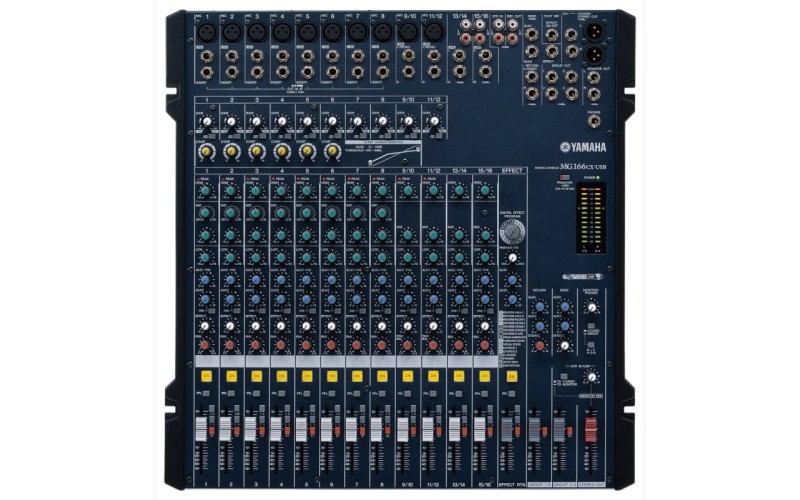This screenshot has width=800, height=500.
Task: Click the FOOT SW effect on/off jack
Action: tap(552, 35)
